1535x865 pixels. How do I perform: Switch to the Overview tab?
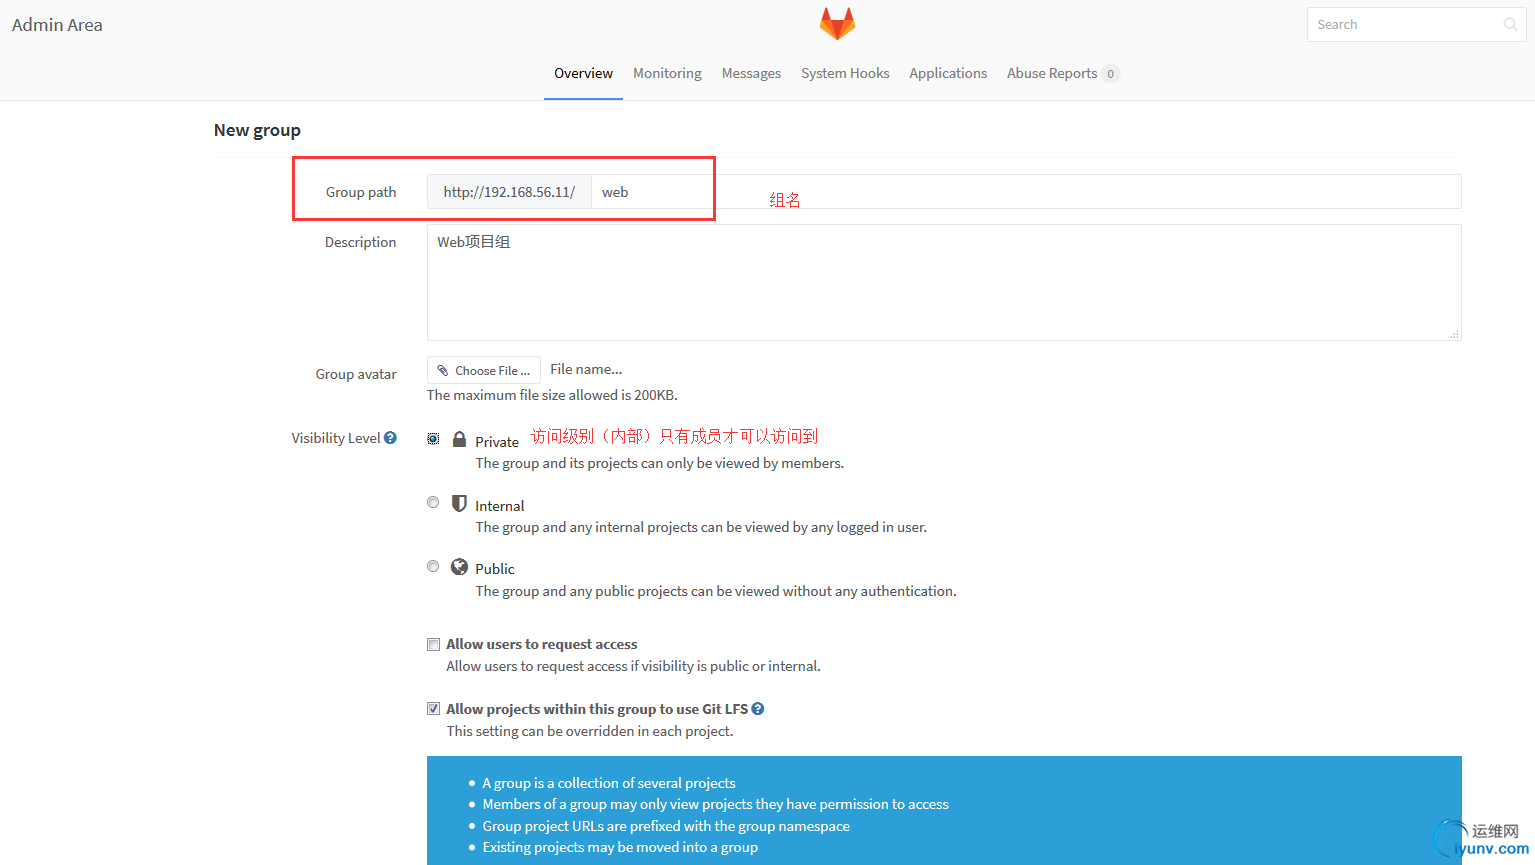point(583,73)
